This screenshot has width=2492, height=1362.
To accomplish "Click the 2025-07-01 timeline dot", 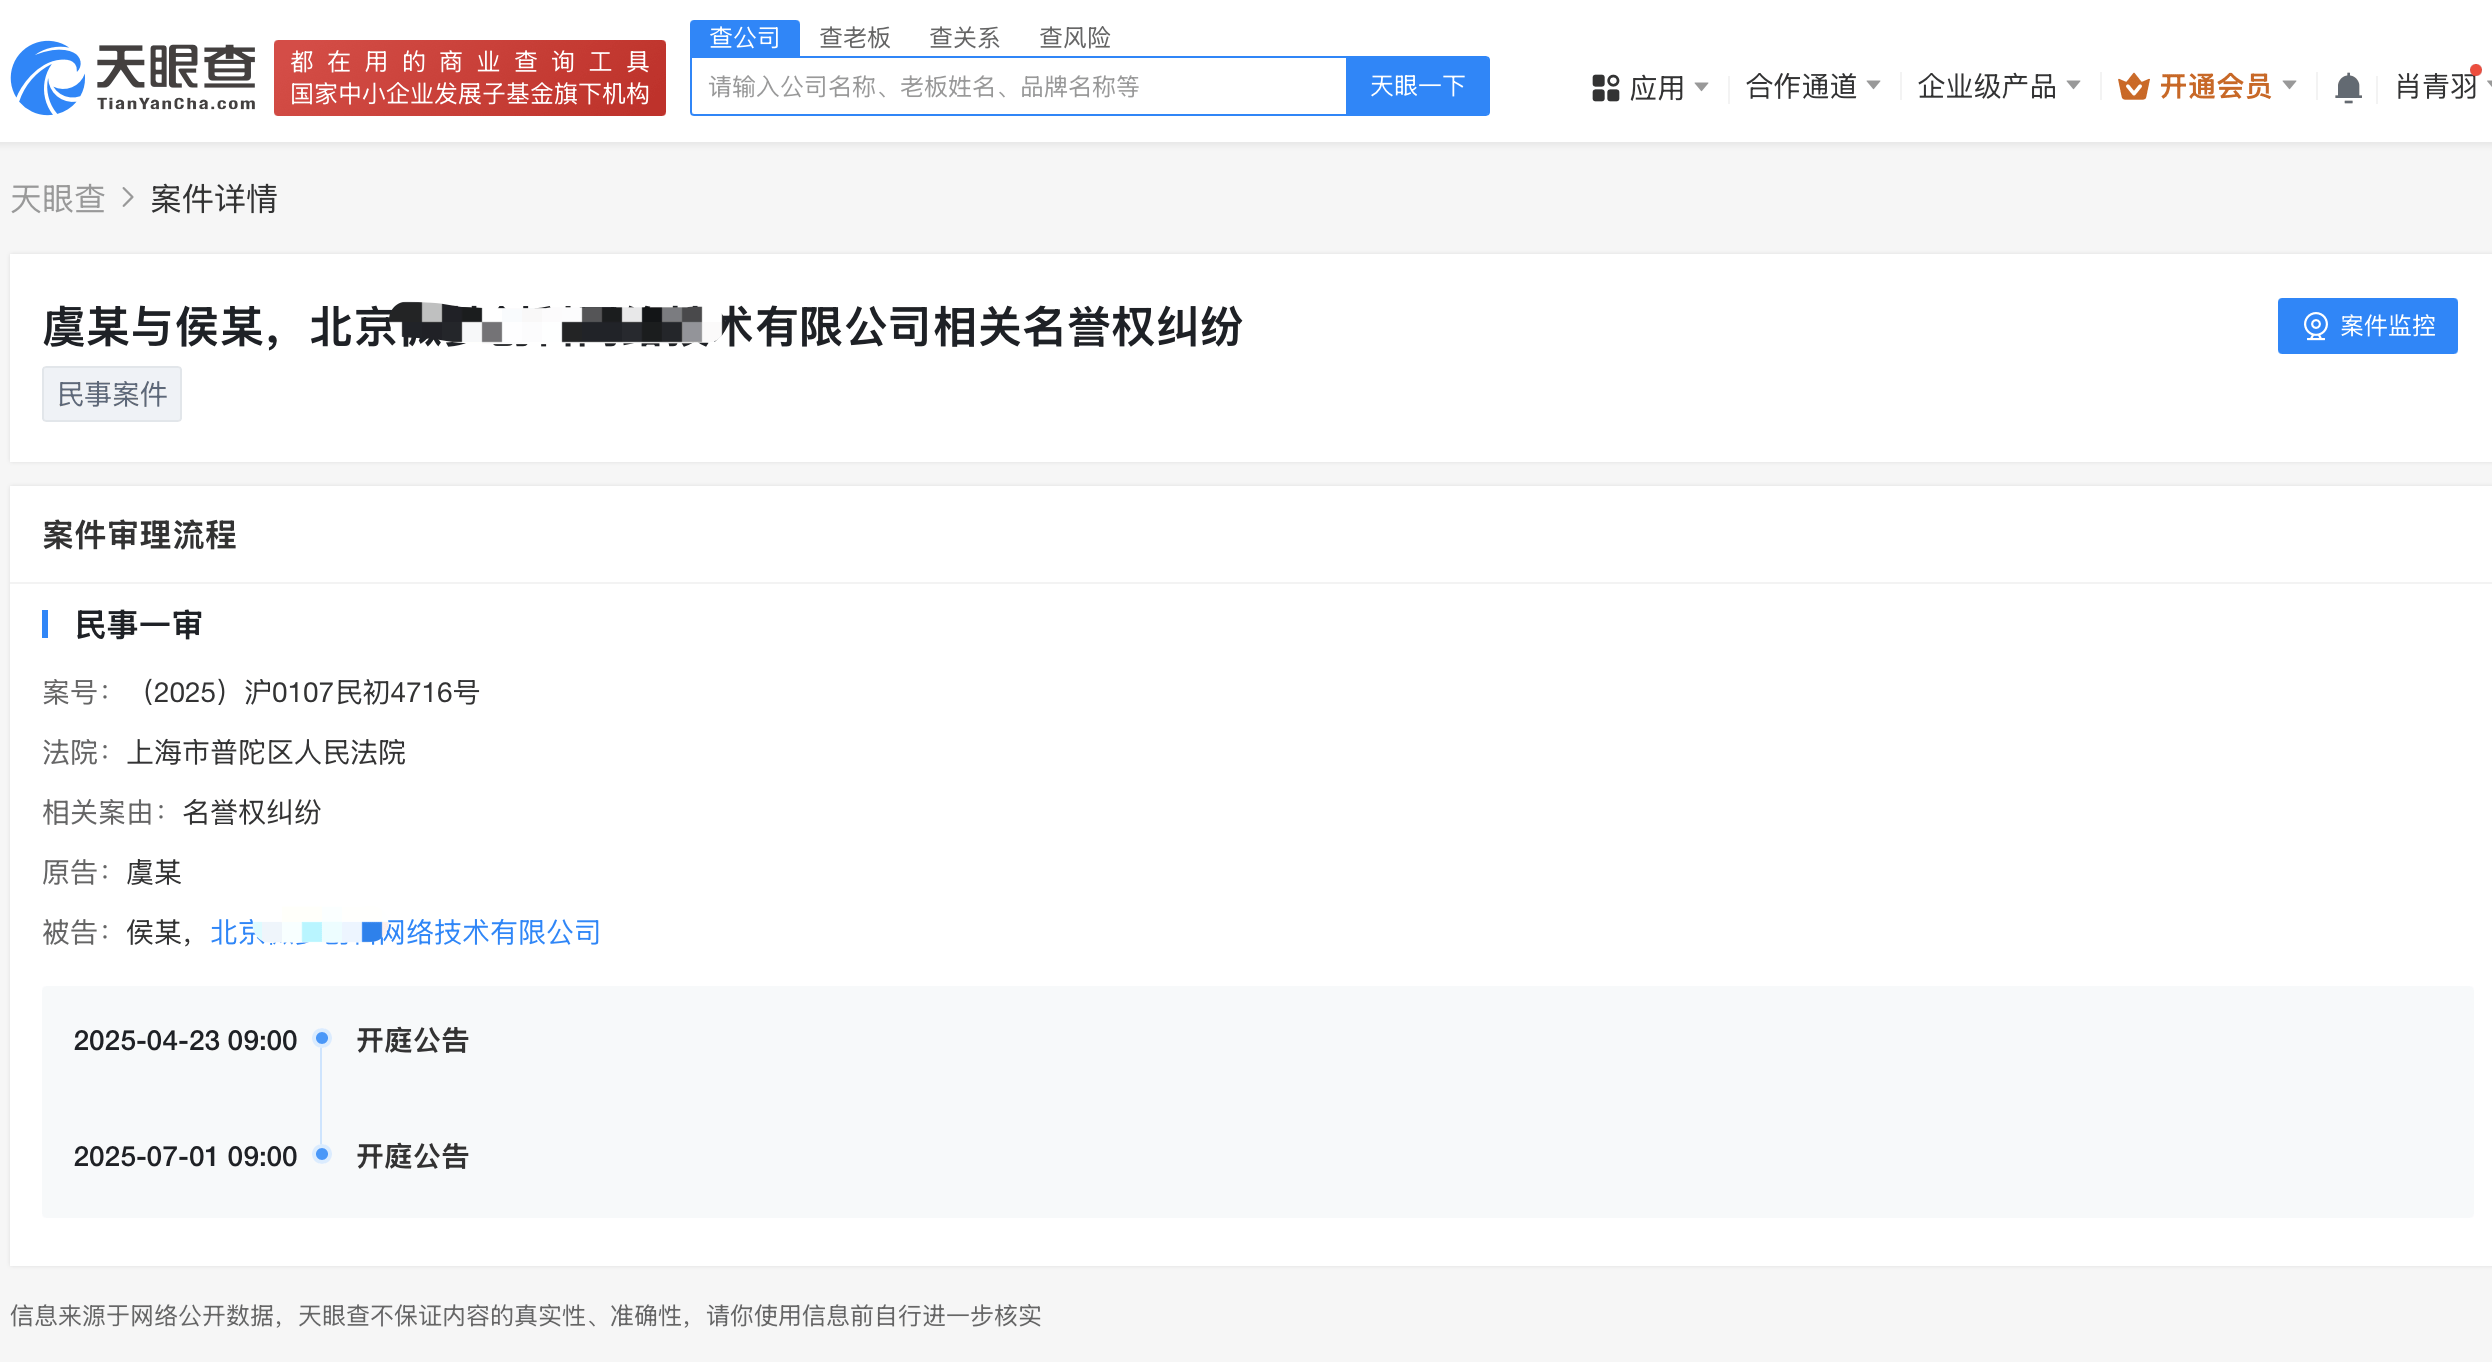I will [x=322, y=1154].
